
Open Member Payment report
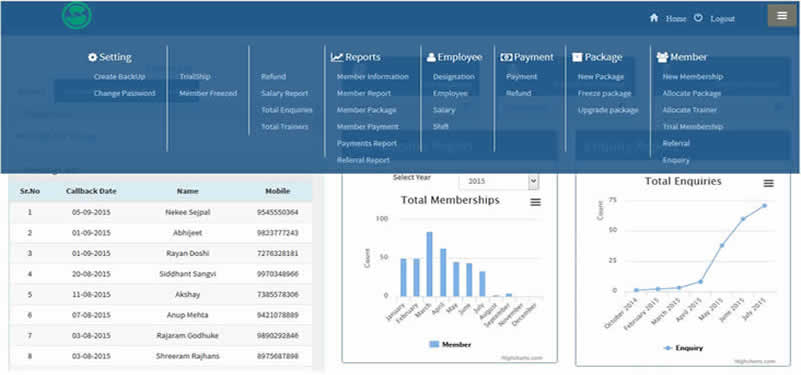tap(367, 127)
